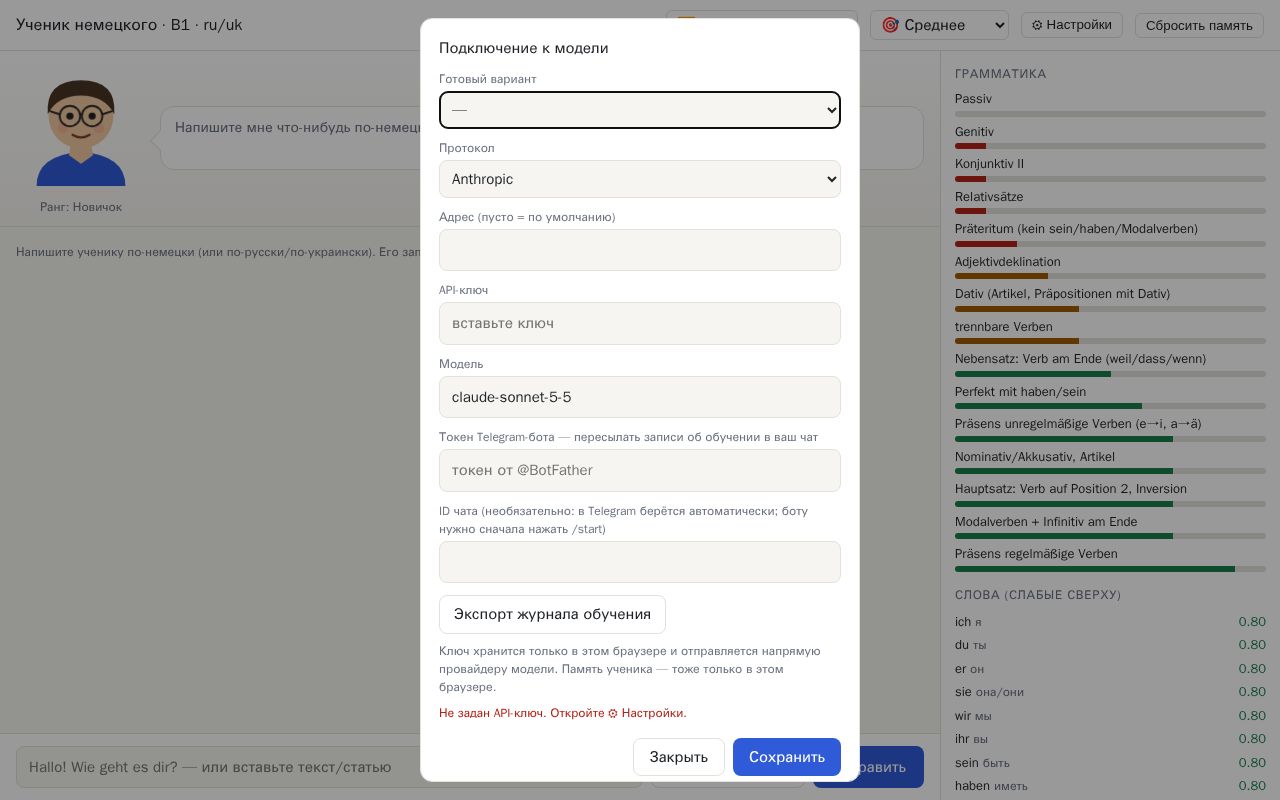The image size is (1280, 800).
Task: Click the student avatar with glasses
Action: (x=81, y=133)
